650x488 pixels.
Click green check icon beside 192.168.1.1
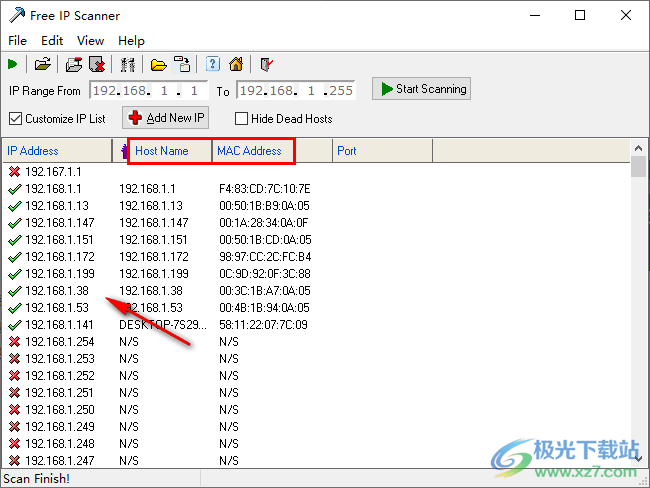coord(15,189)
